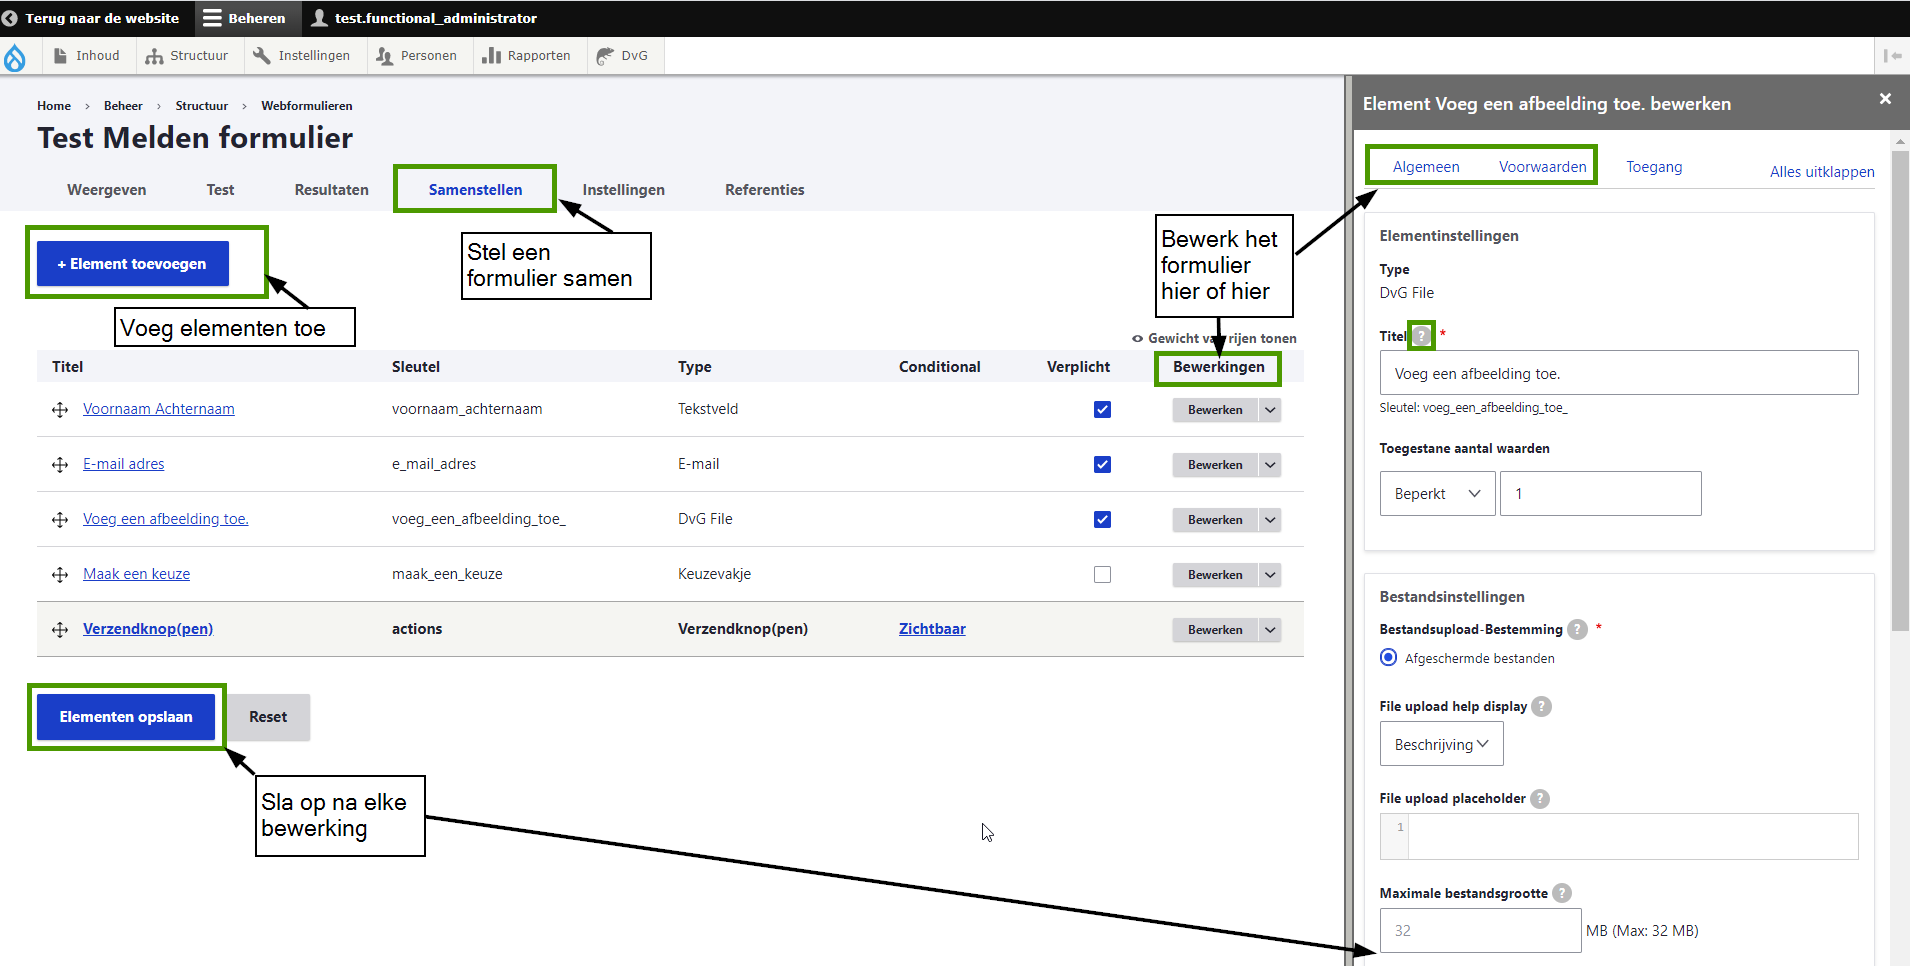The image size is (1910, 966).
Task: Click the Element toevoegen button
Action: (x=133, y=264)
